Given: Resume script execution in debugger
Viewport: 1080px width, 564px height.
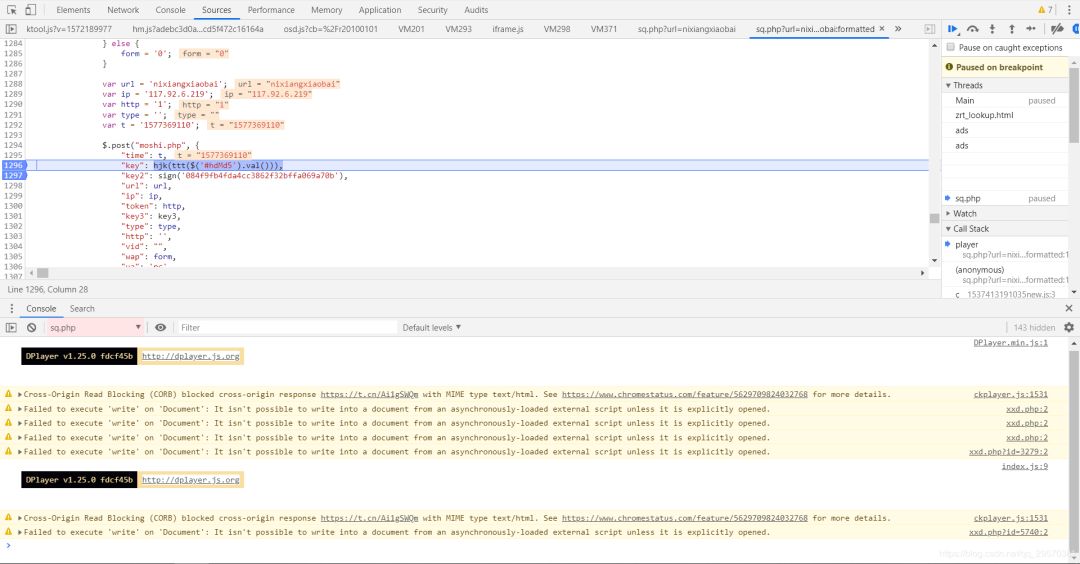Looking at the screenshot, I should [x=953, y=30].
